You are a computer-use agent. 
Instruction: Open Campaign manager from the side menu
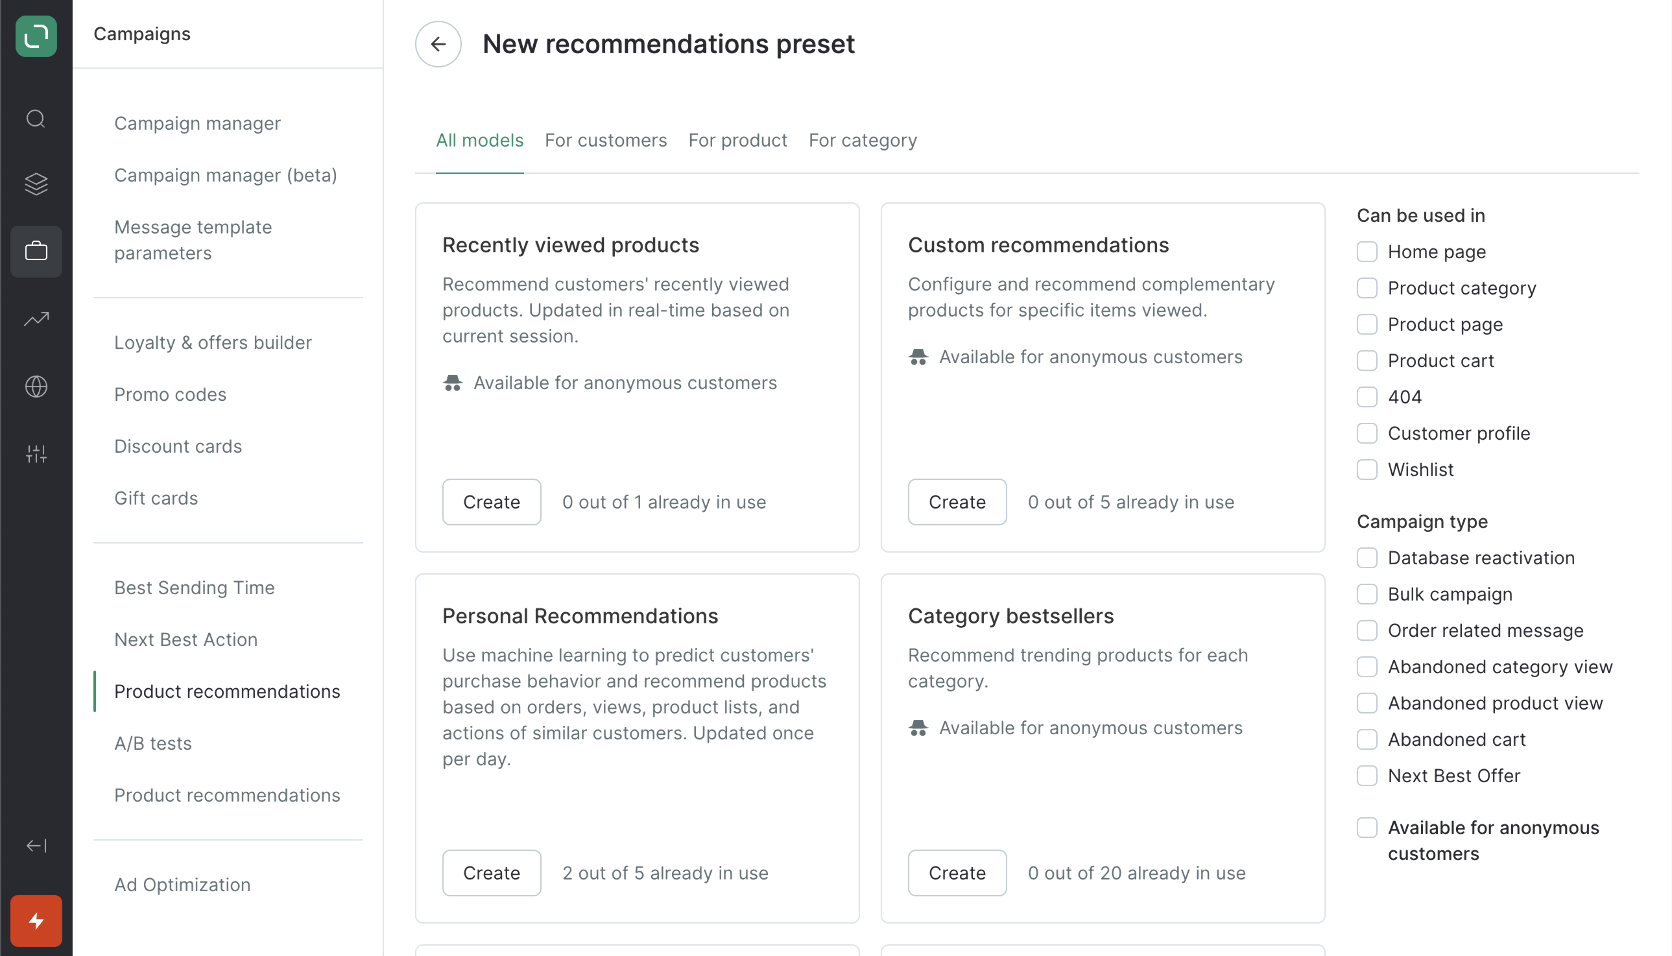(197, 123)
